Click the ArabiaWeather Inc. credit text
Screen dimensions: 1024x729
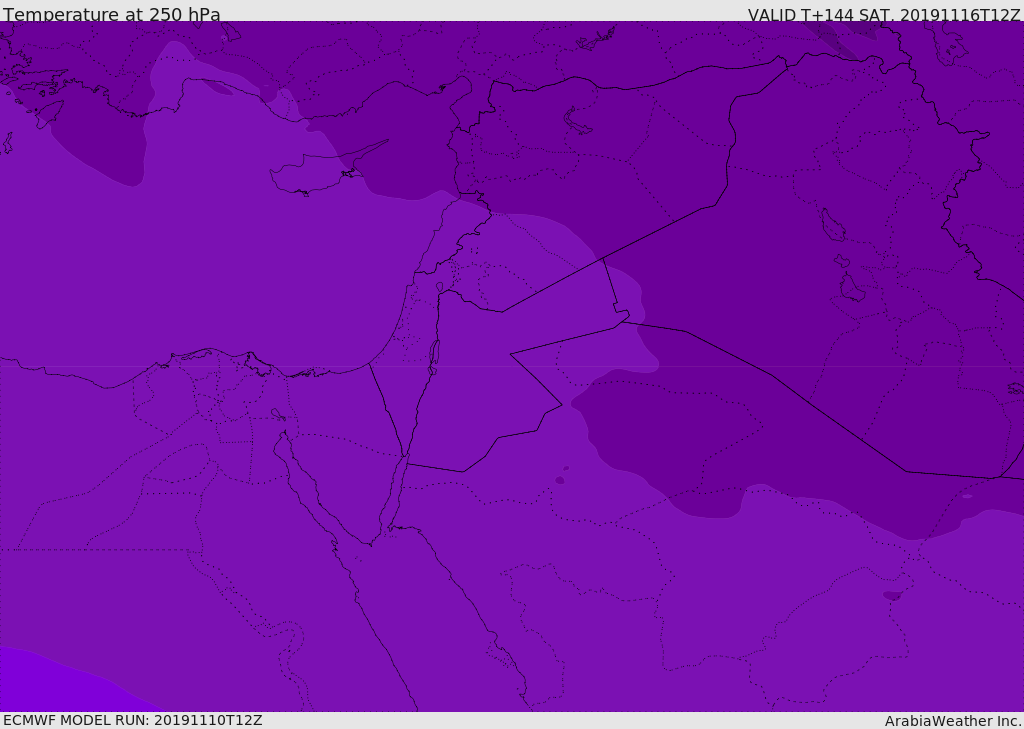tap(953, 721)
